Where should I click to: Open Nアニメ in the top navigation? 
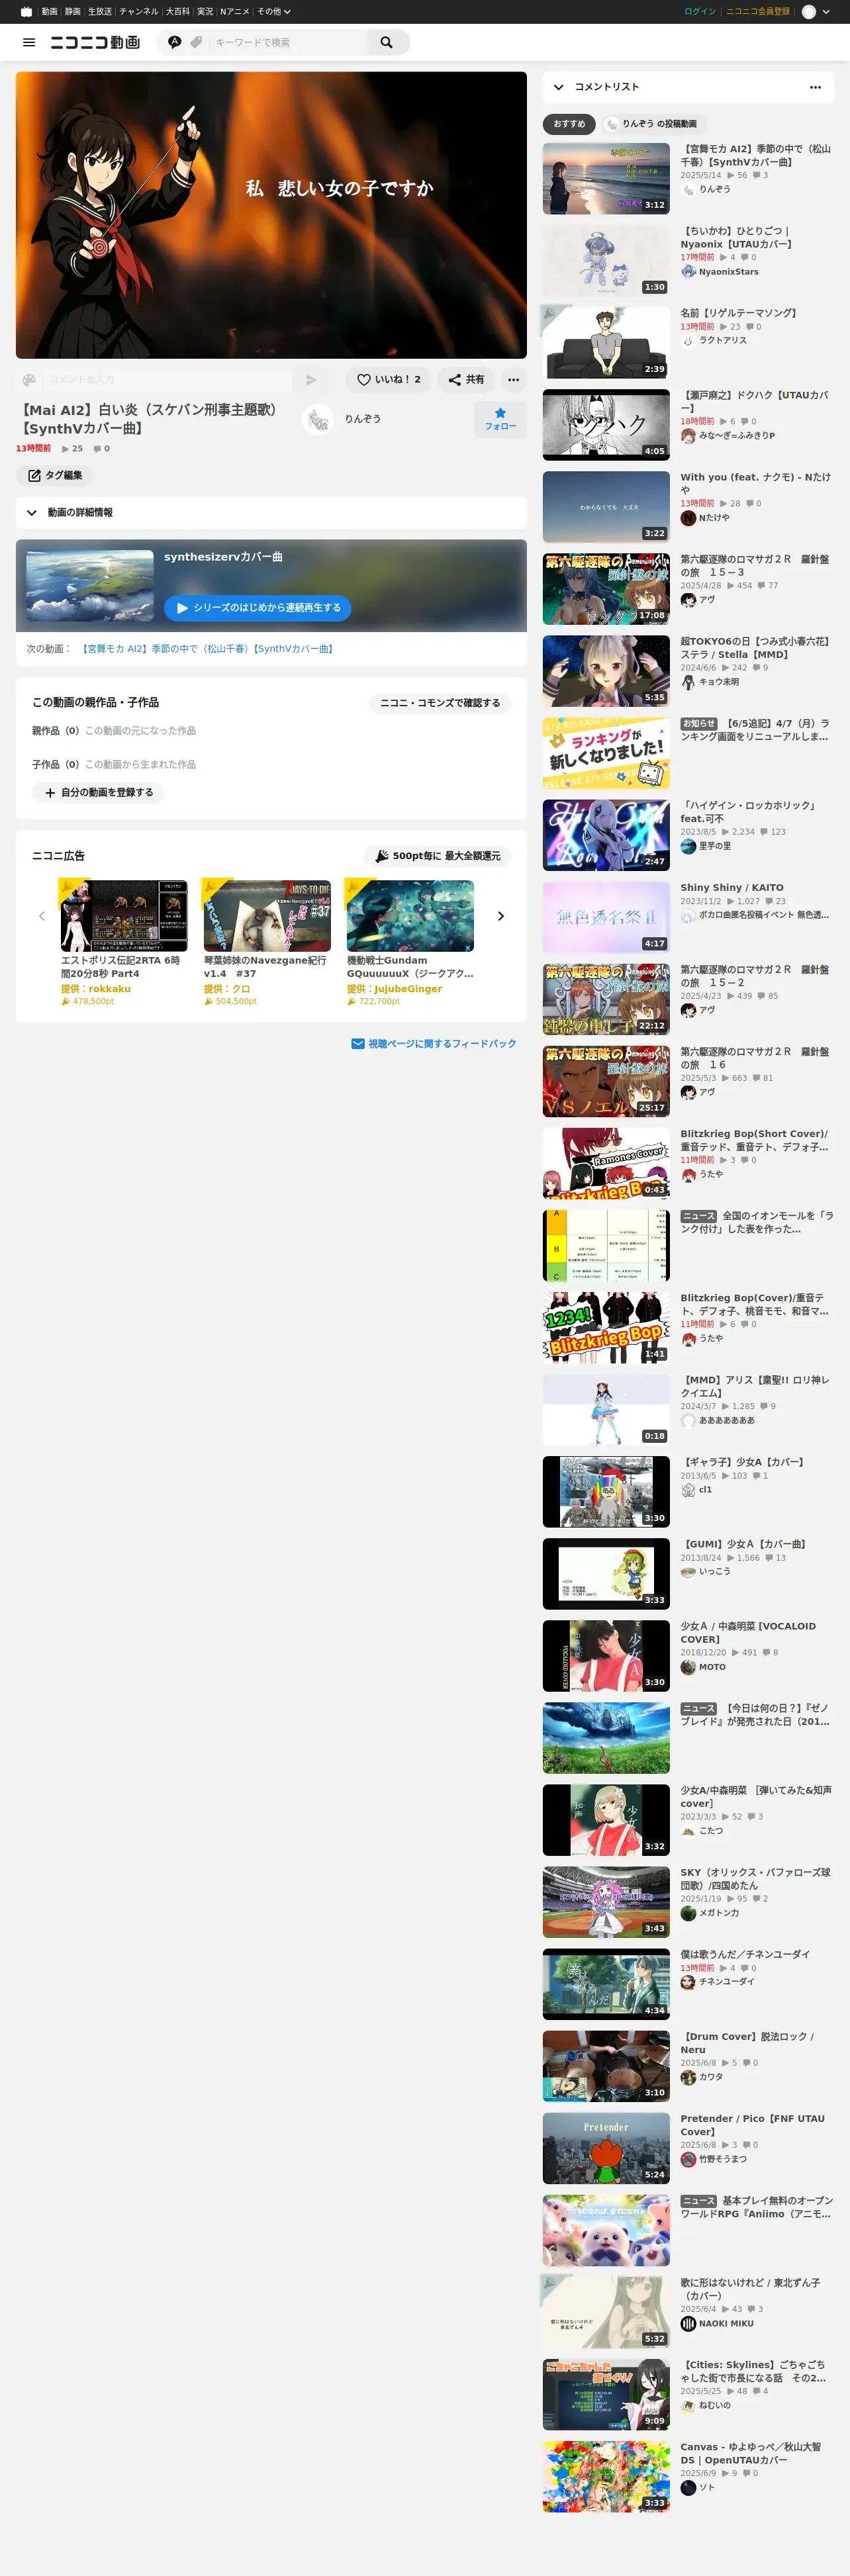pos(235,12)
